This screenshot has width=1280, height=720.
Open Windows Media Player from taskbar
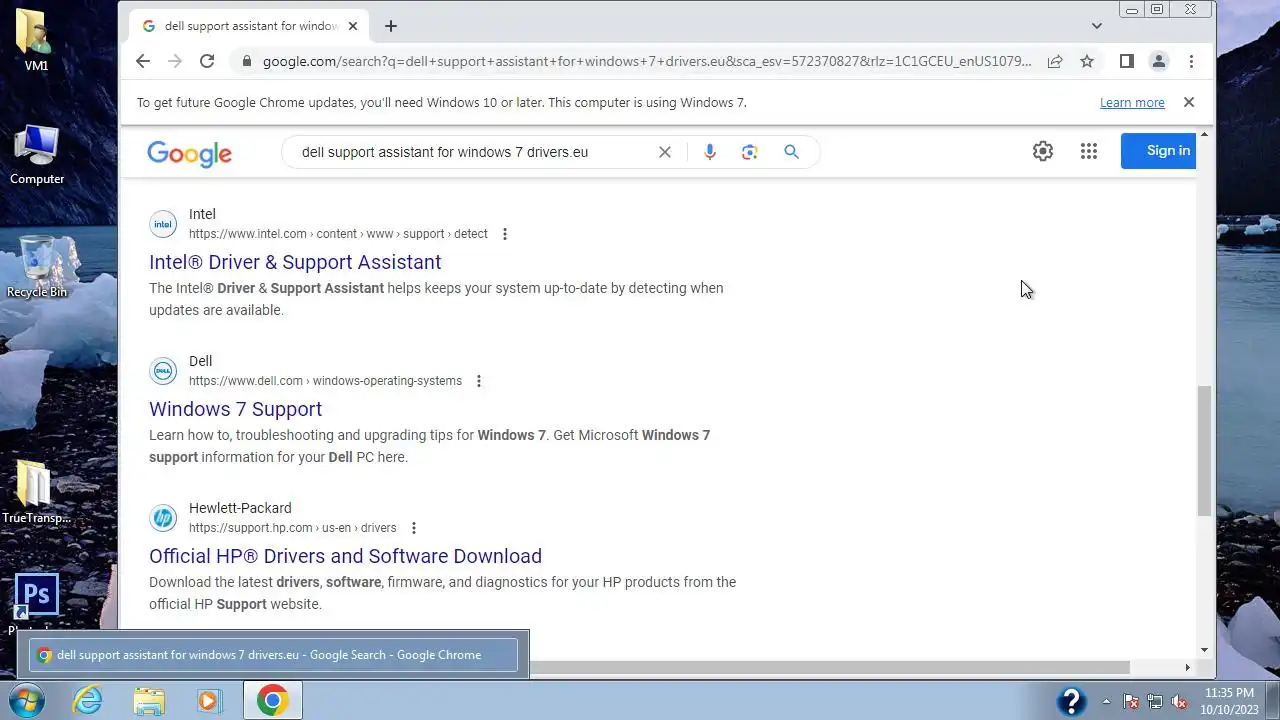point(209,700)
